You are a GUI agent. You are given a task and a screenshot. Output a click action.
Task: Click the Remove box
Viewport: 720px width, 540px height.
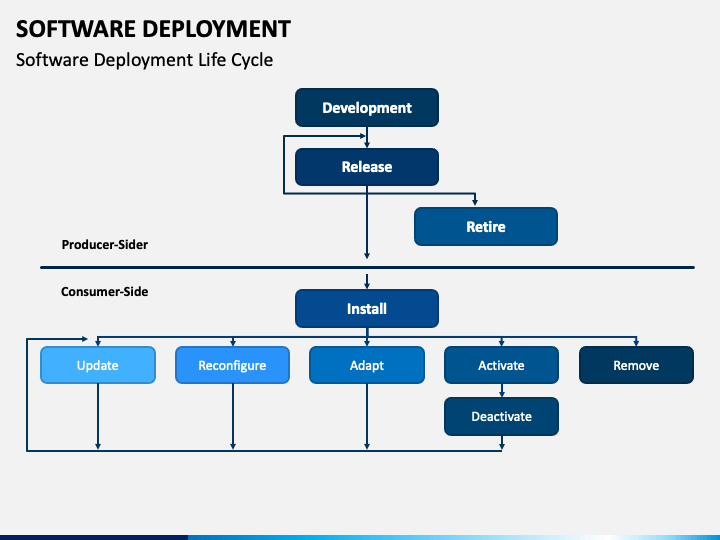(636, 365)
